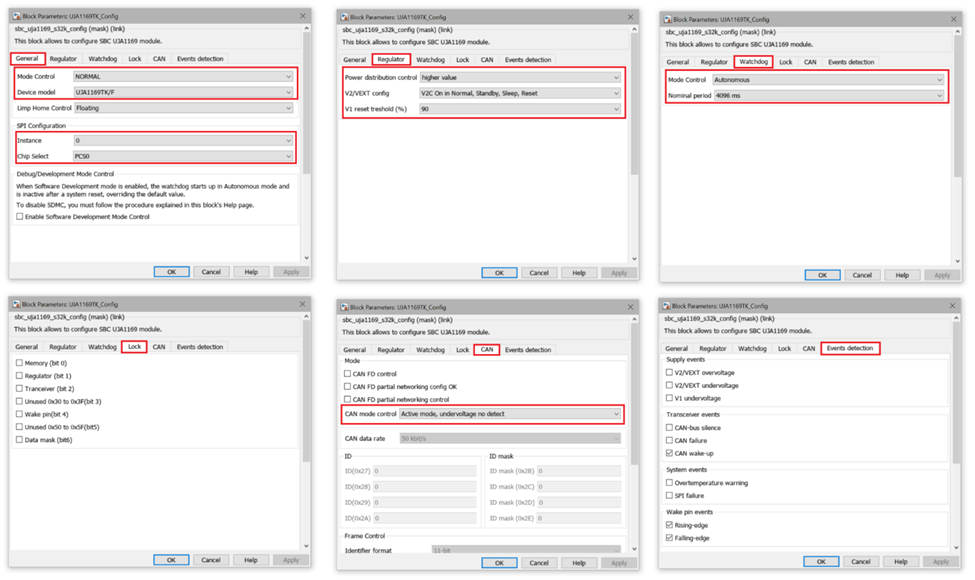Click Help in dialog with Supply events
Screen dimensions: 975x580
click(901, 562)
